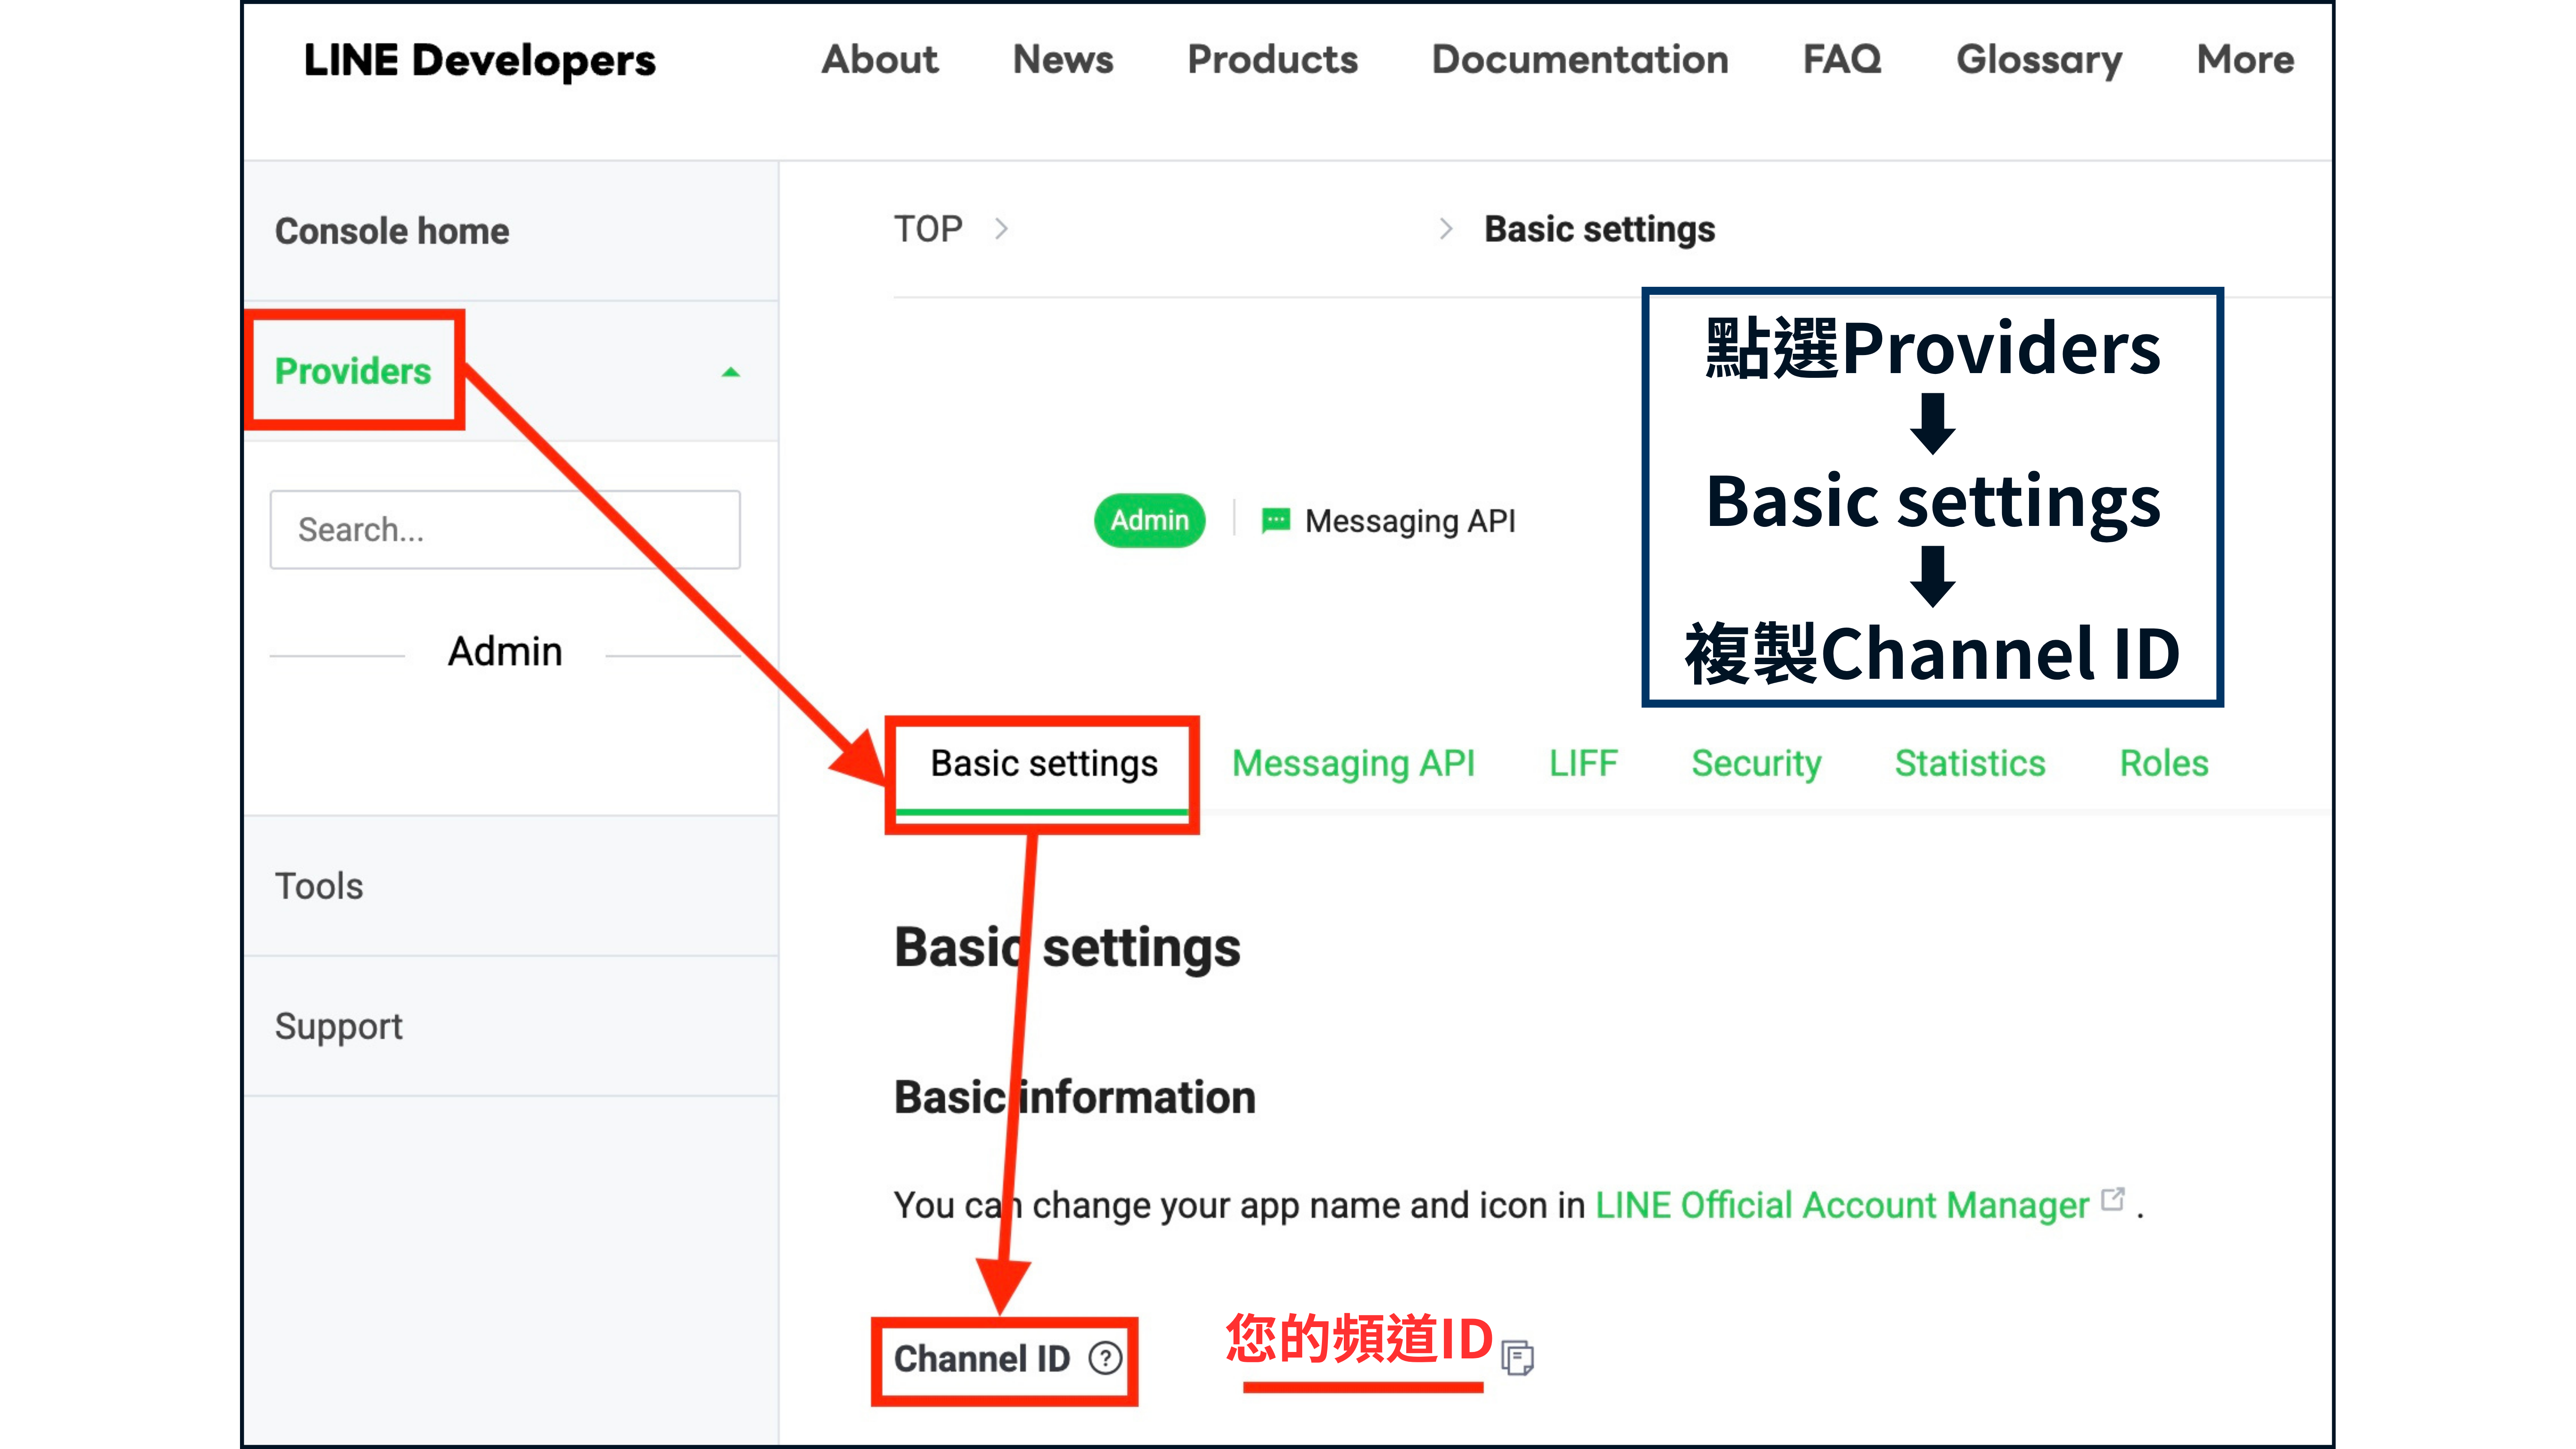This screenshot has height=1449, width=2576.
Task: Click the Channel ID help question-mark icon
Action: [x=1105, y=1358]
